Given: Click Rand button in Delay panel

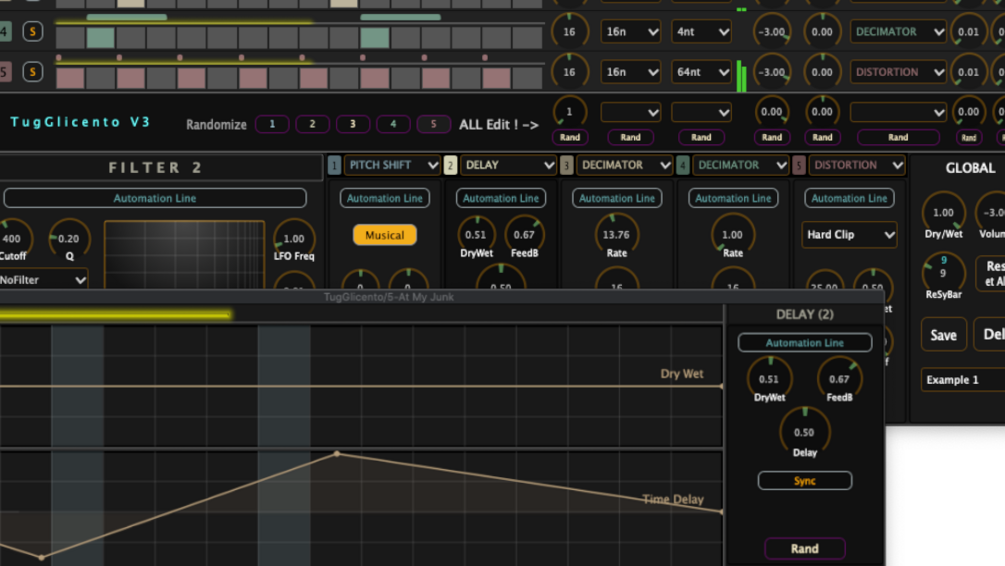Looking at the screenshot, I should tap(804, 549).
